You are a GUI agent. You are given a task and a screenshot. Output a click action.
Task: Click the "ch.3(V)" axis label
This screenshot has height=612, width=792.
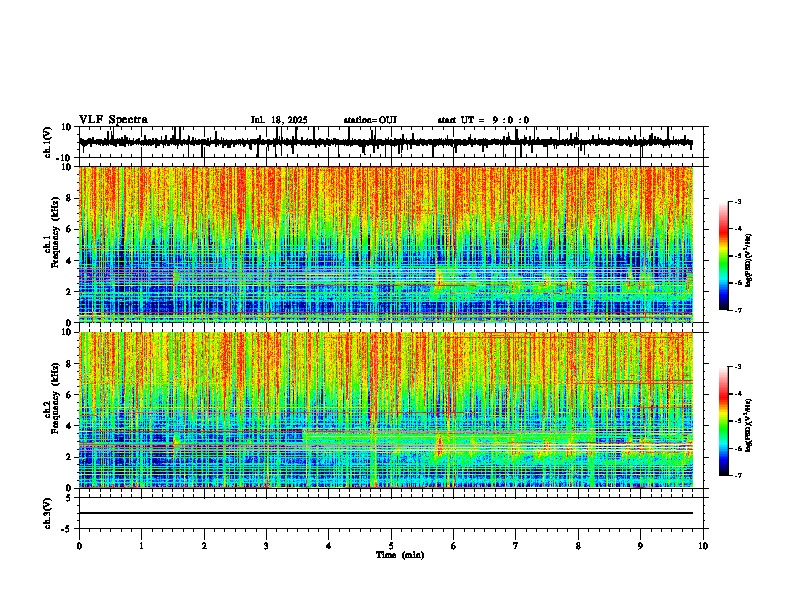(48, 514)
